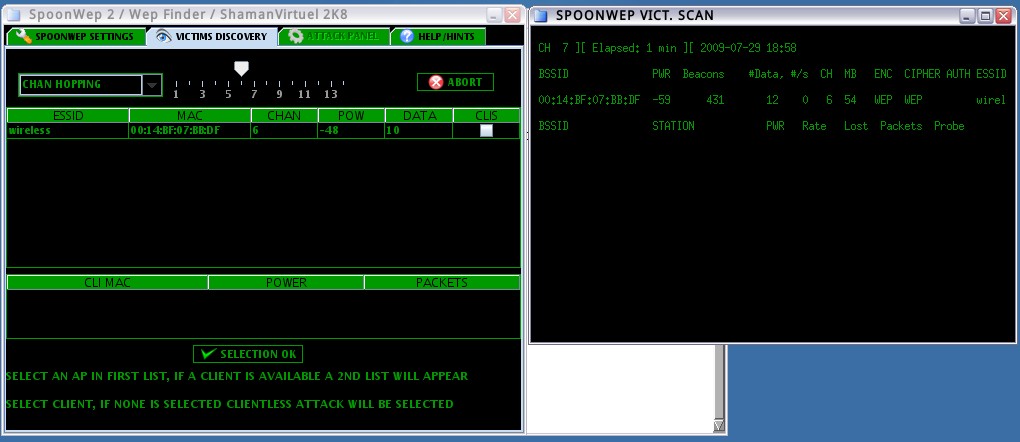The height and width of the screenshot is (442, 1020).
Task: Click the PACKETS column header
Action: click(442, 283)
